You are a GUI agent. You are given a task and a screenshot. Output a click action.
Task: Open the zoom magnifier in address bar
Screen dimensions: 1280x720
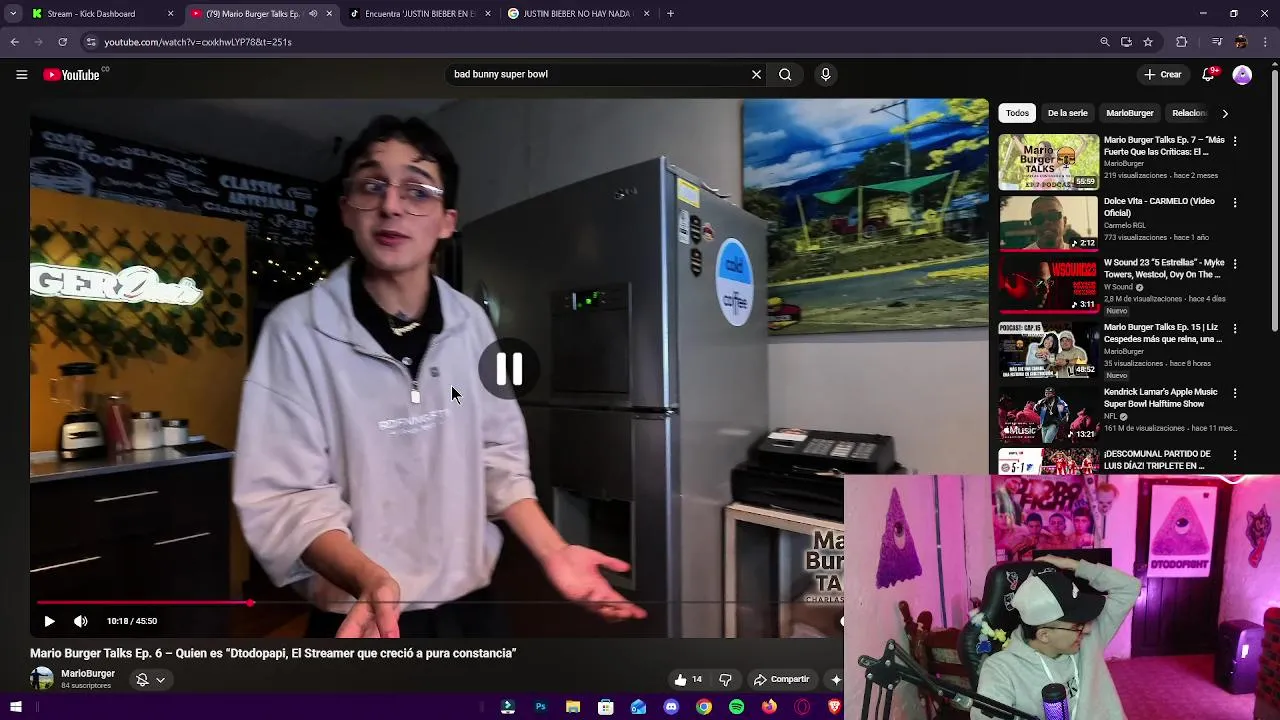pyautogui.click(x=1104, y=42)
